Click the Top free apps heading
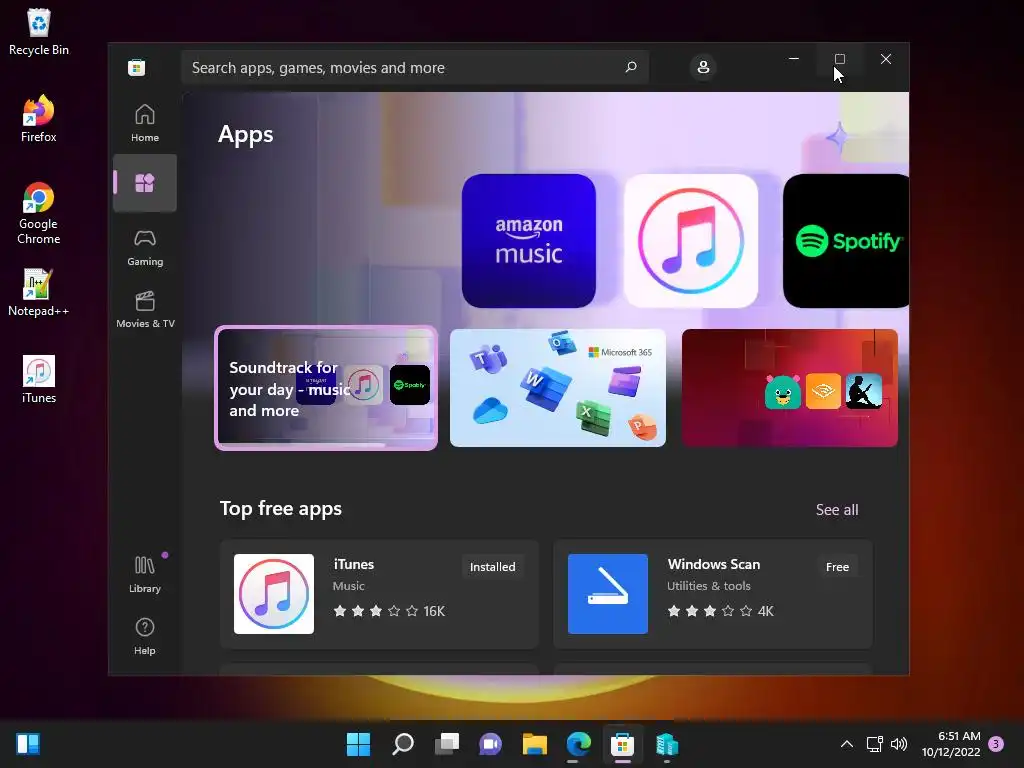The height and width of the screenshot is (768, 1024). (x=281, y=509)
